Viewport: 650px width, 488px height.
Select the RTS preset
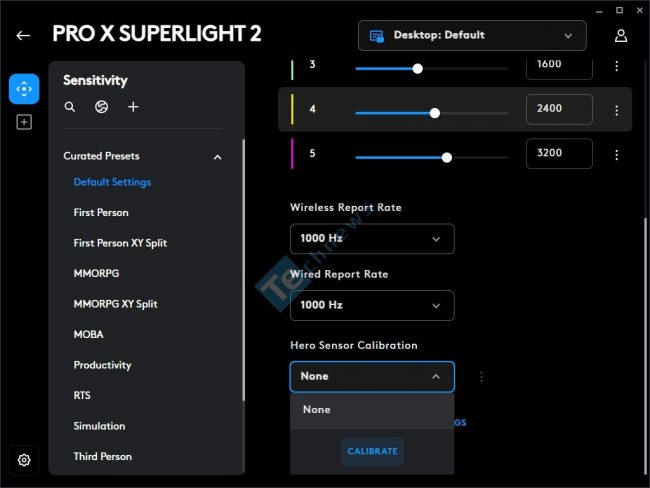(82, 396)
